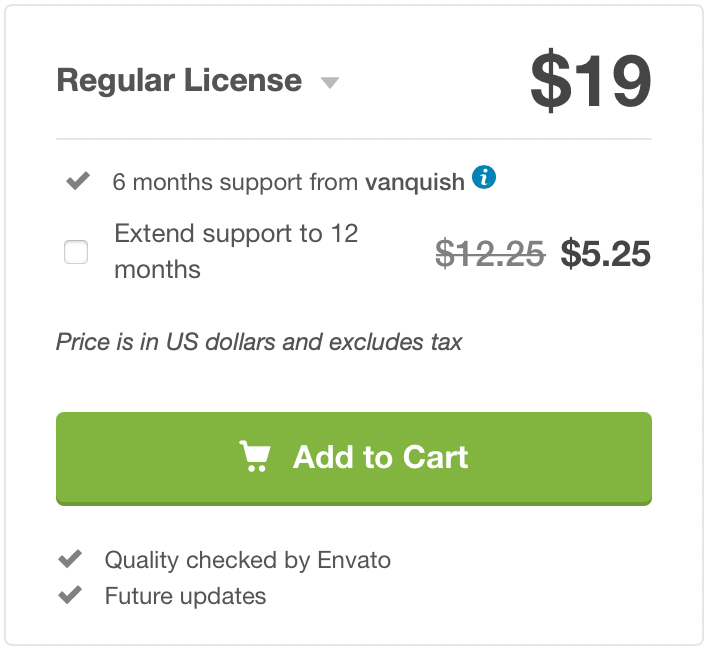
Task: Click checkmark next to Quality checked
Action: 70,559
